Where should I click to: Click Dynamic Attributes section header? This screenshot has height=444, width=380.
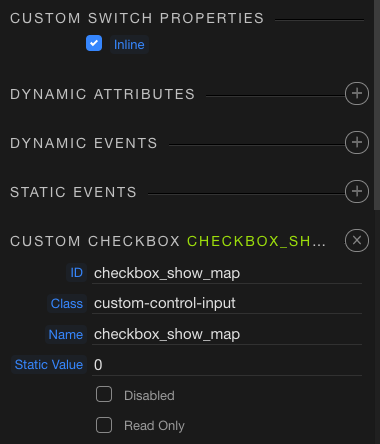coord(102,94)
